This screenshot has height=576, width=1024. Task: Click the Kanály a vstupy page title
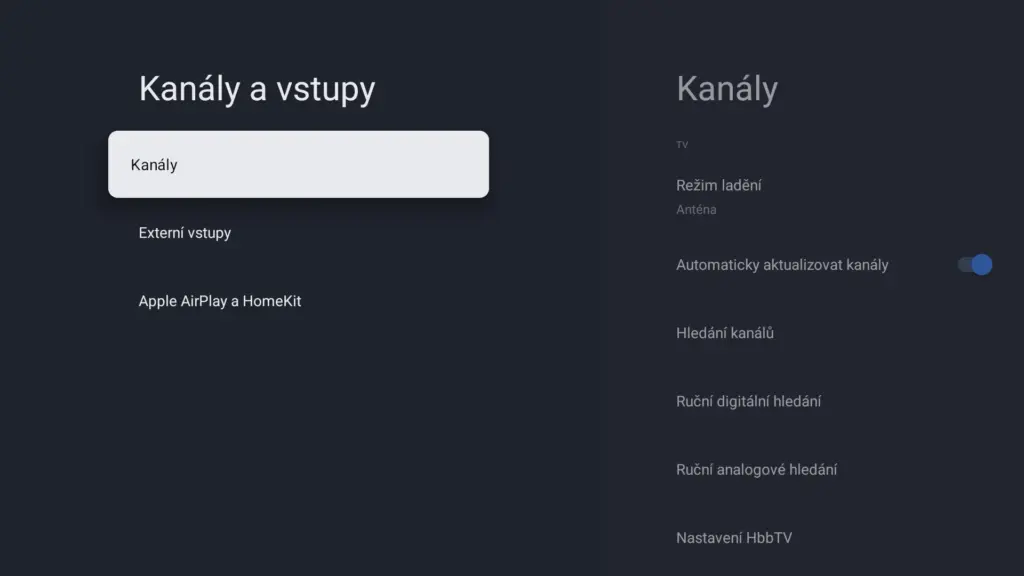(257, 89)
